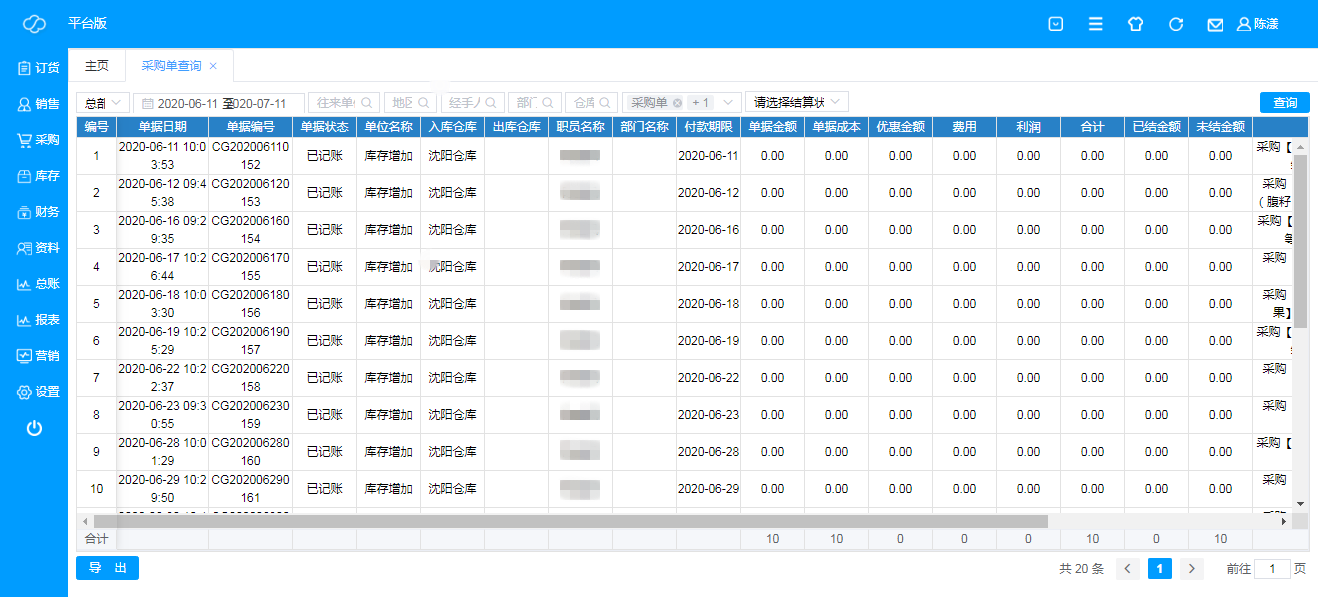Open the 总账 general ledger module
The height and width of the screenshot is (597, 1318).
38,284
